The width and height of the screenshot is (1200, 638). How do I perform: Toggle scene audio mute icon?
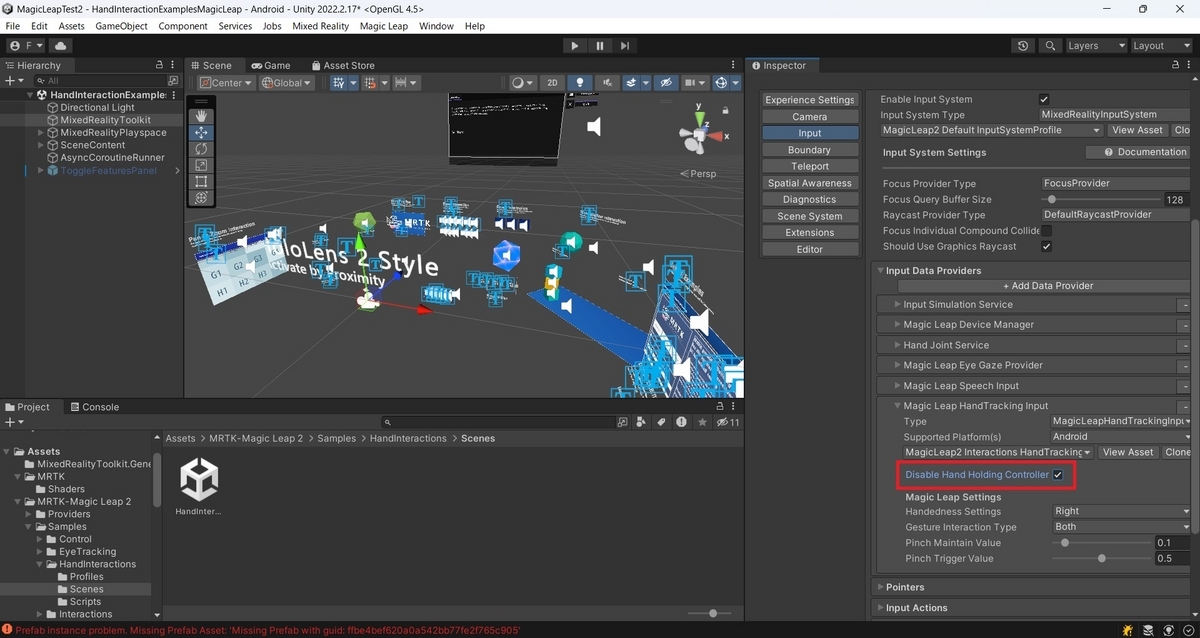[606, 83]
